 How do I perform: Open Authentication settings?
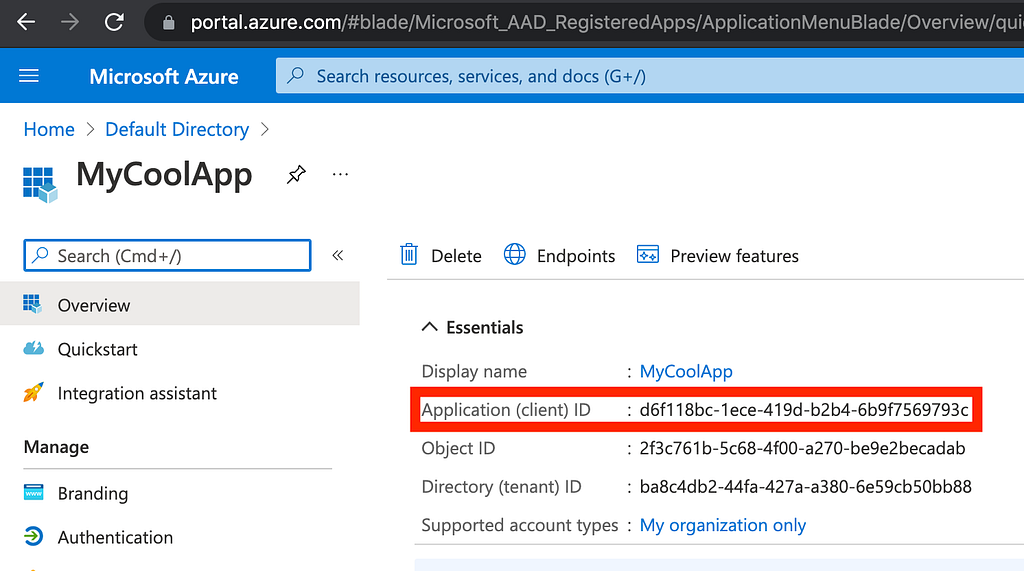(x=115, y=537)
